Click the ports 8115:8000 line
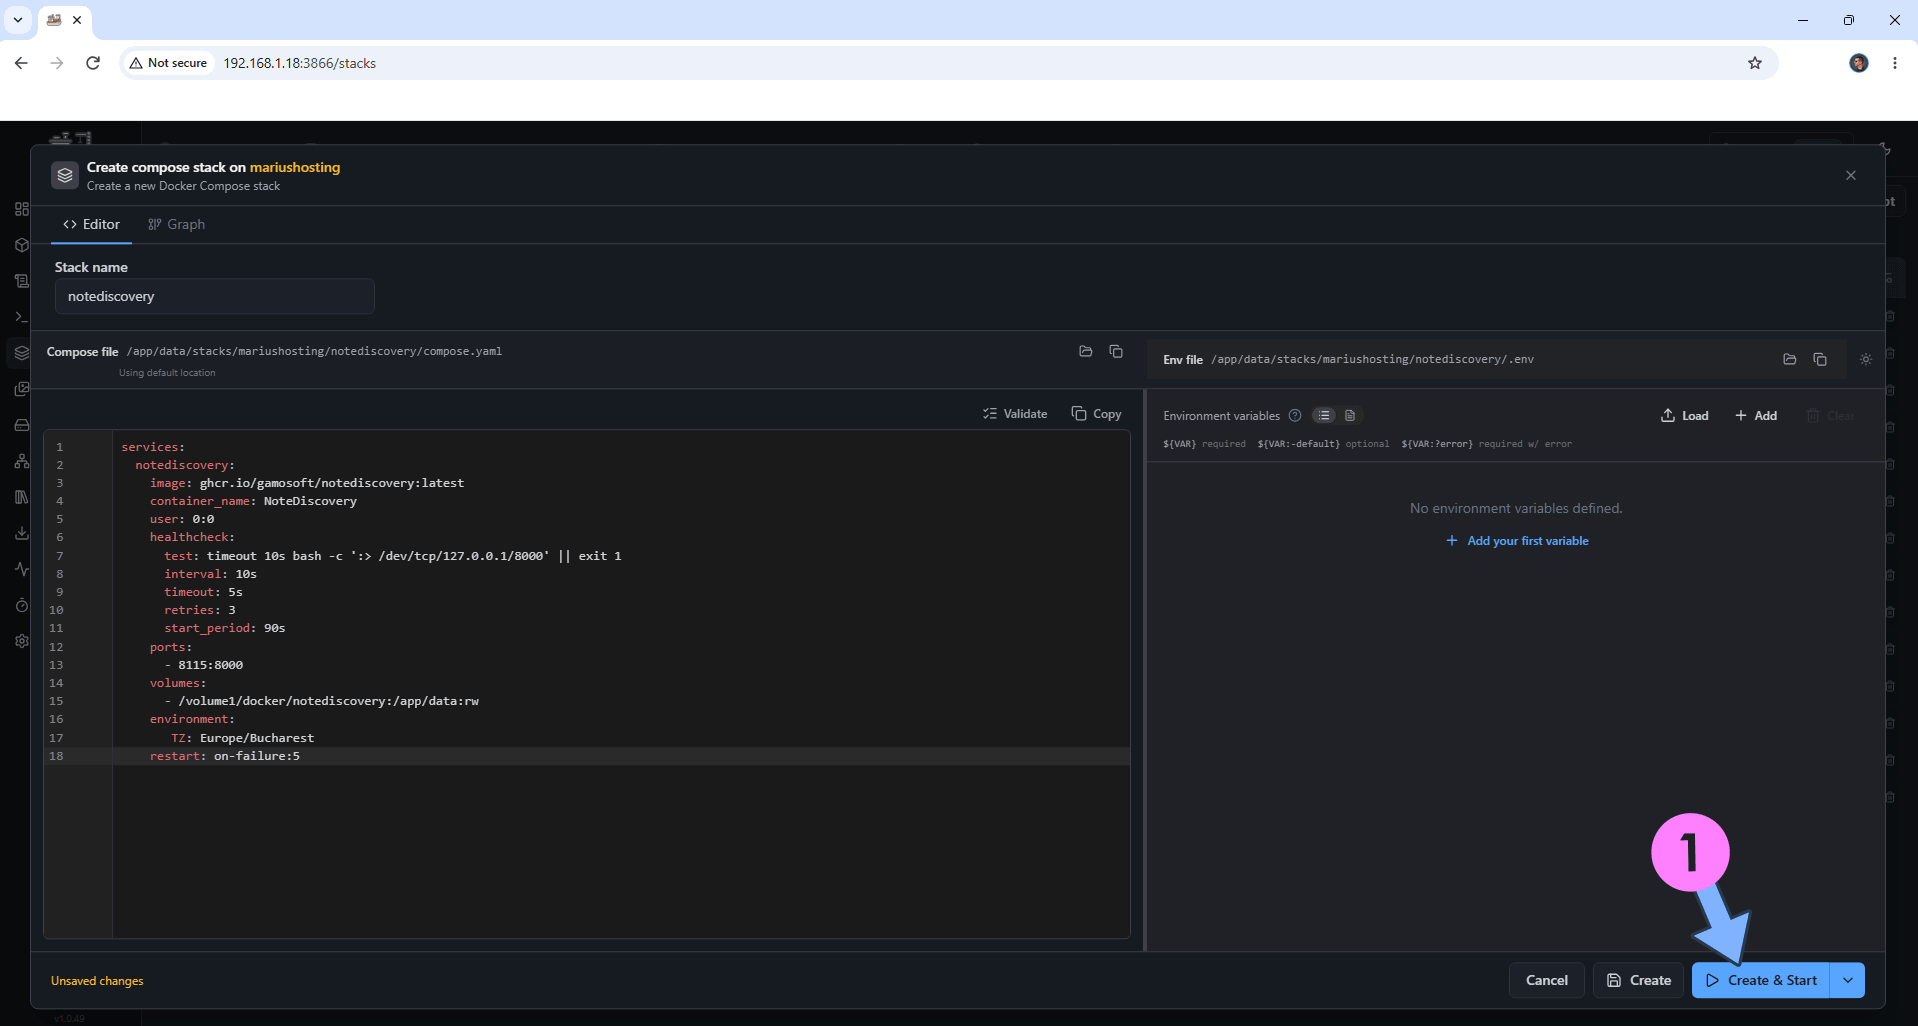The height and width of the screenshot is (1026, 1918). pyautogui.click(x=204, y=665)
